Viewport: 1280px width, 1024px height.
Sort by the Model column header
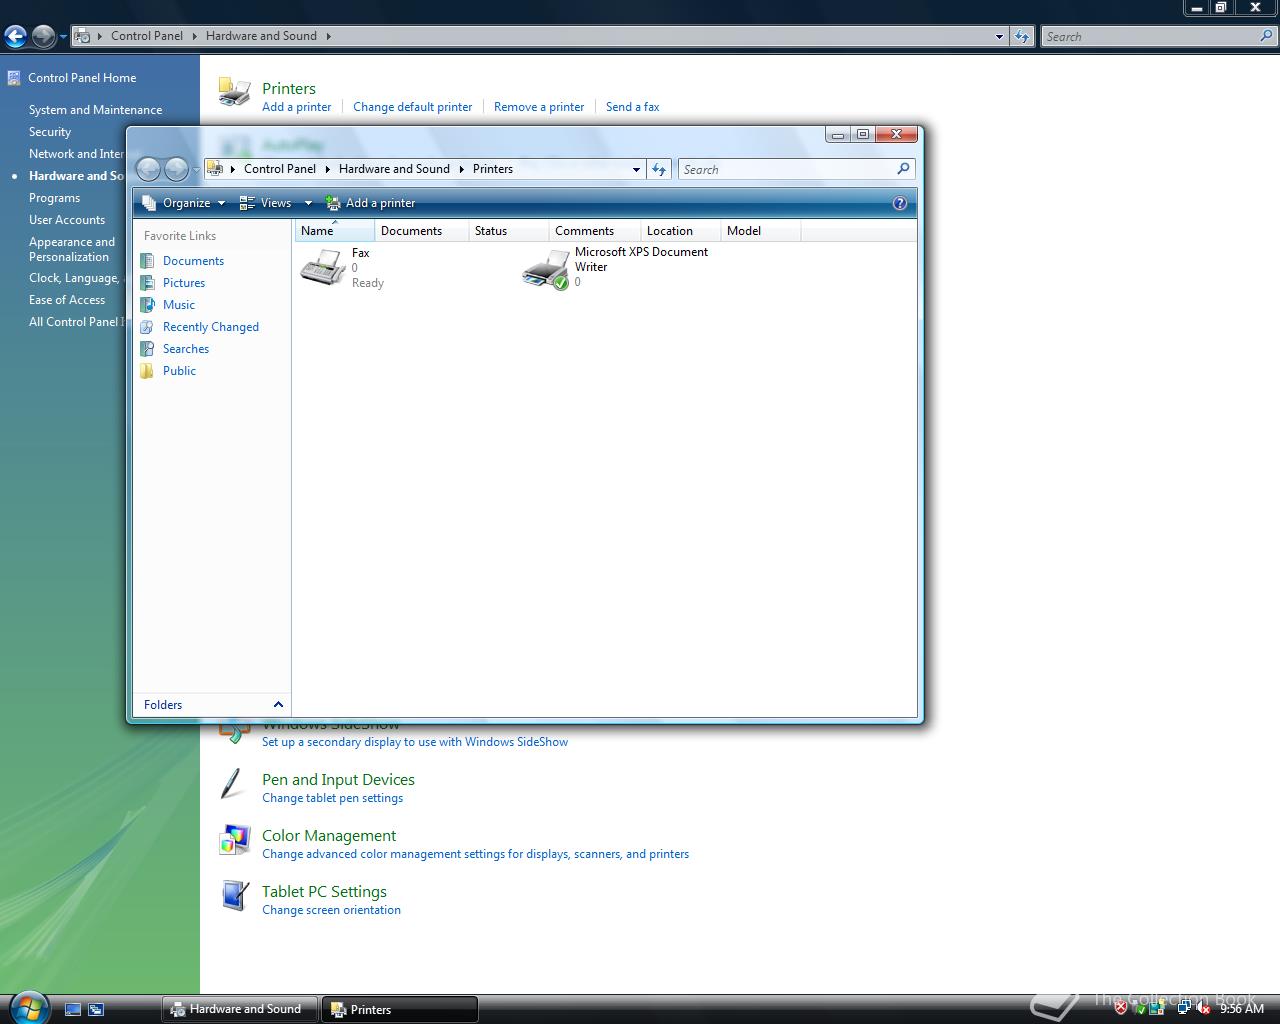[761, 231]
